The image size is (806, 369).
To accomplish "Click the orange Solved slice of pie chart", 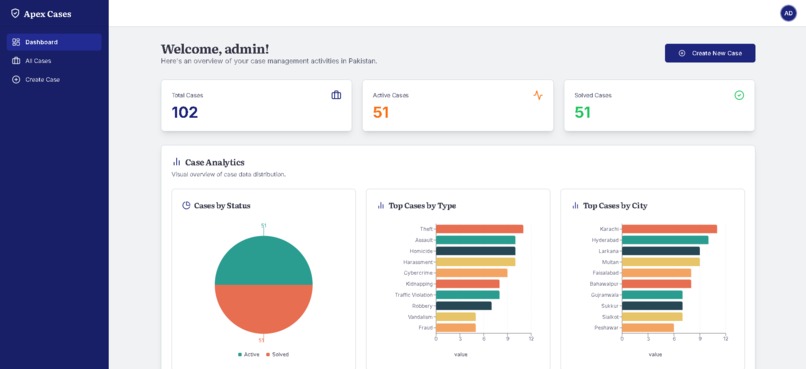I will [264, 309].
